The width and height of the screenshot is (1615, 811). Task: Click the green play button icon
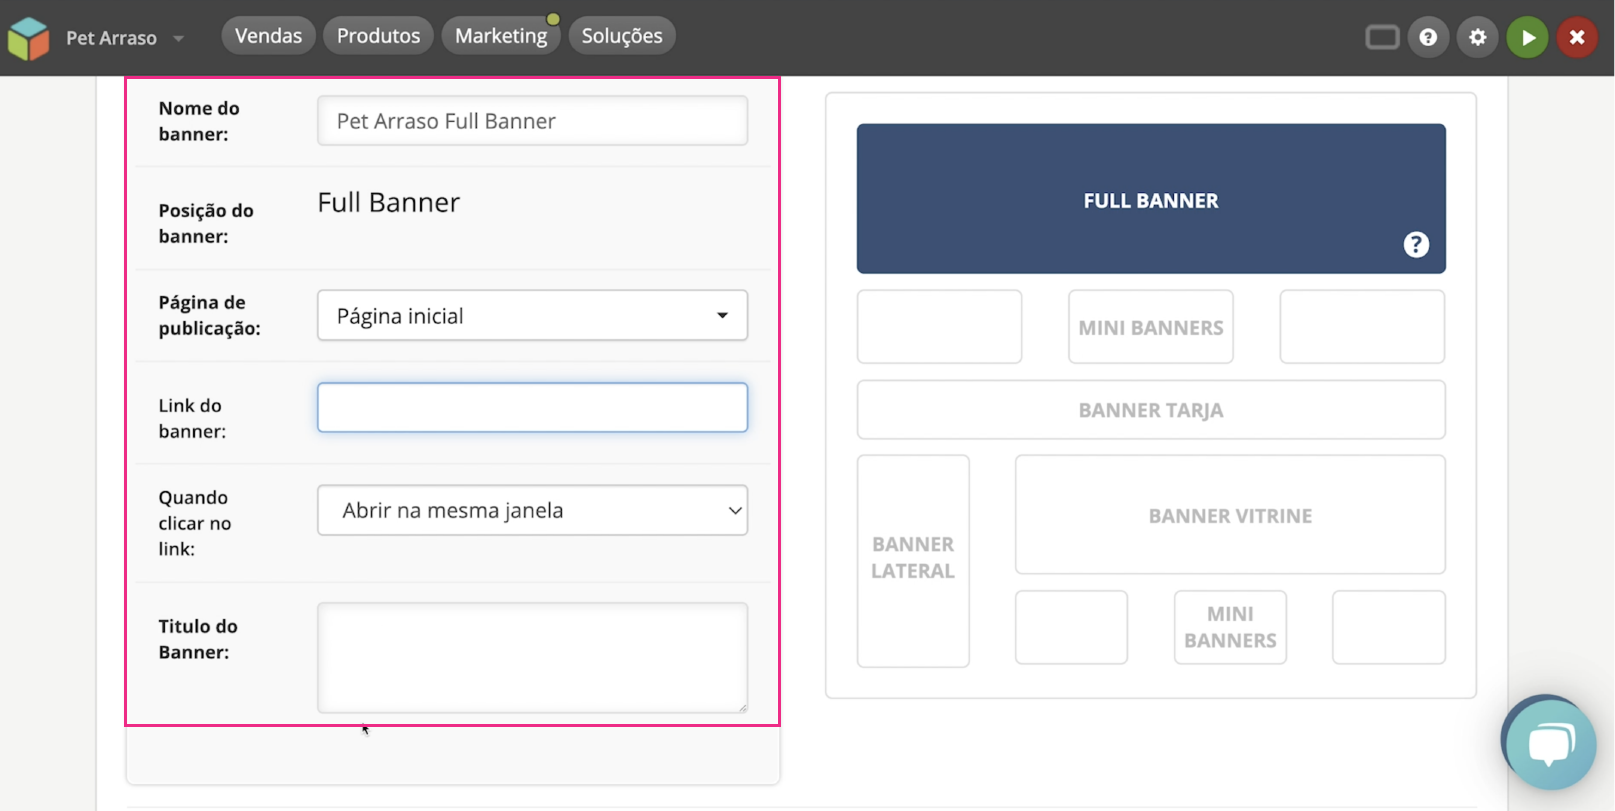[1527, 38]
